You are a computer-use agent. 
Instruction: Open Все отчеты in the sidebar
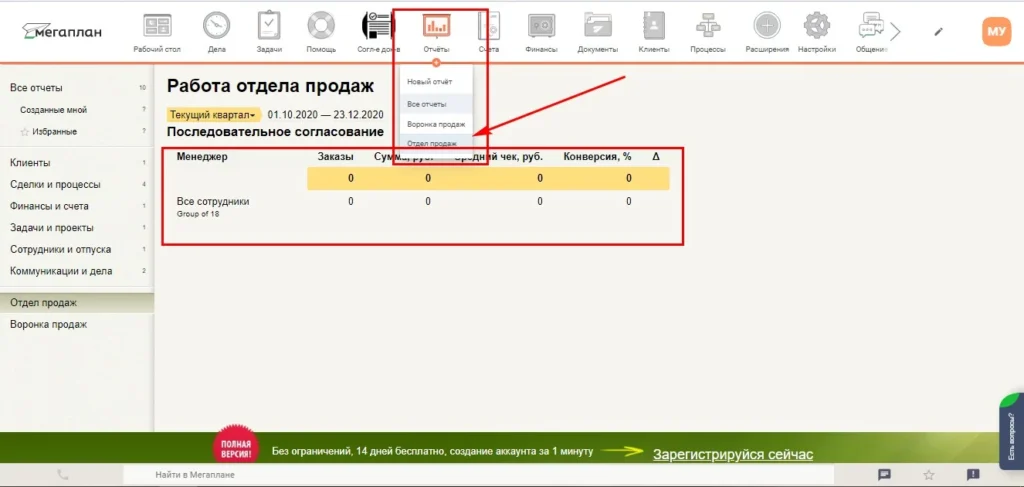tap(37, 88)
